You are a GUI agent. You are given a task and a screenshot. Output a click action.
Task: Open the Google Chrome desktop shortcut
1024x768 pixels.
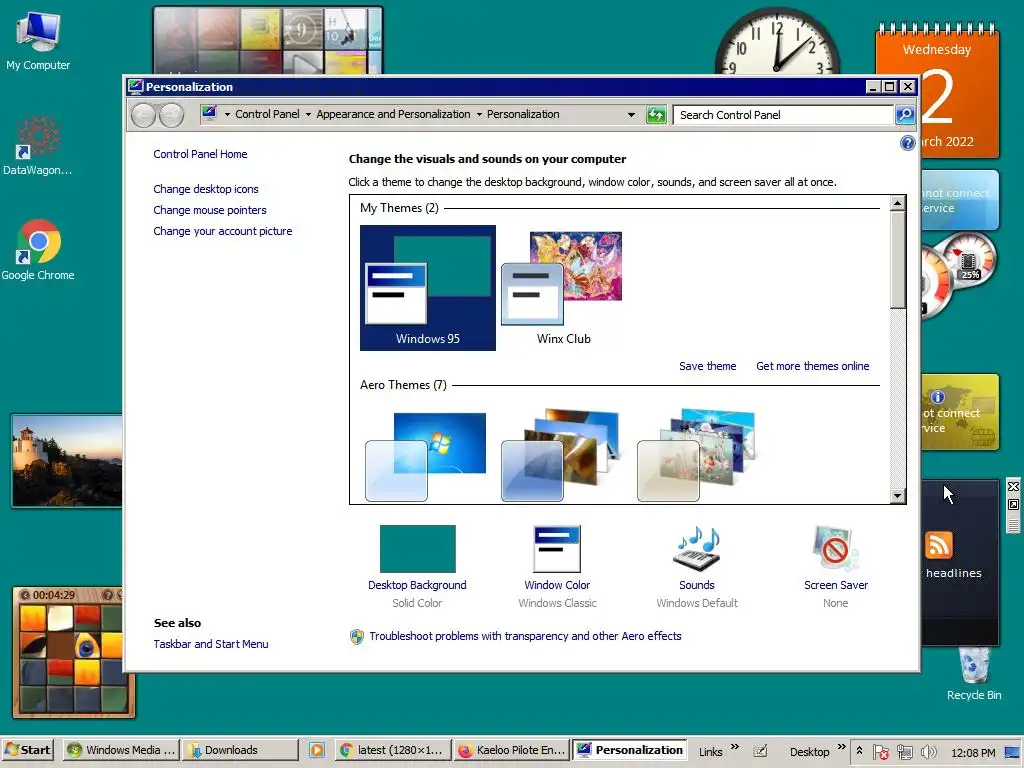tap(37, 249)
